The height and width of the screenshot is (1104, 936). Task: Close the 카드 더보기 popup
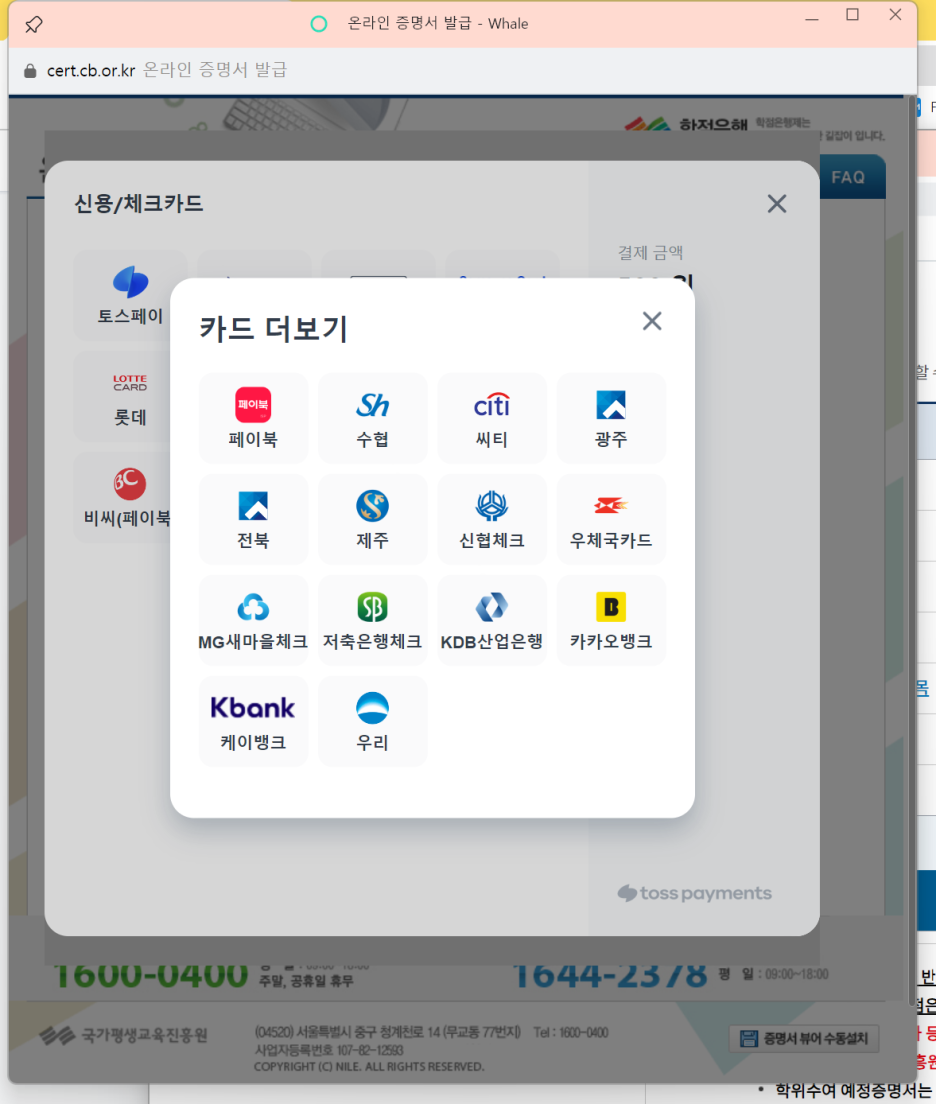coord(652,321)
